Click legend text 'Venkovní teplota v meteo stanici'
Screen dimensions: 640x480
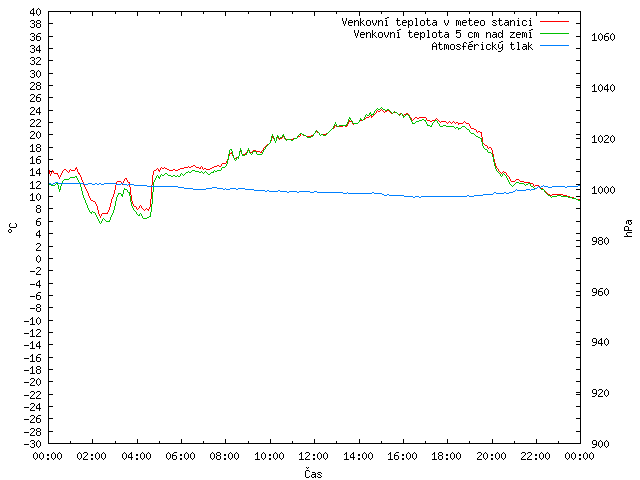437,22
